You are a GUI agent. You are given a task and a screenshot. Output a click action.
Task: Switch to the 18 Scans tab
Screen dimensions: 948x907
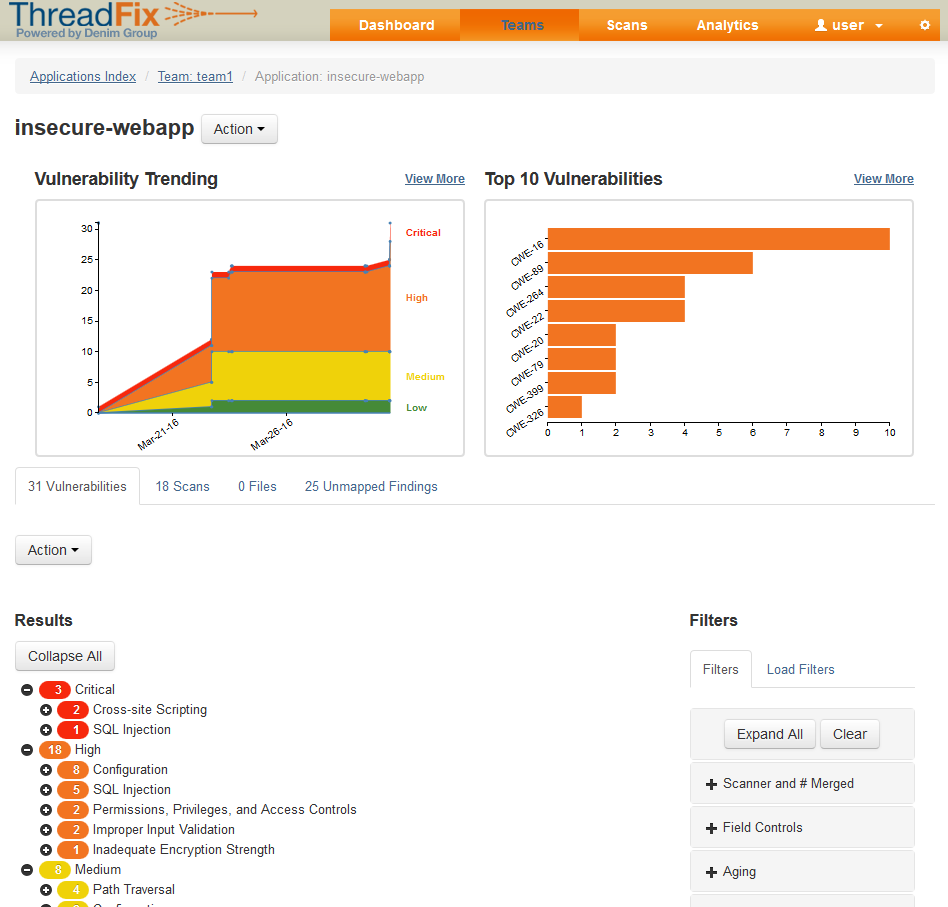click(x=182, y=486)
